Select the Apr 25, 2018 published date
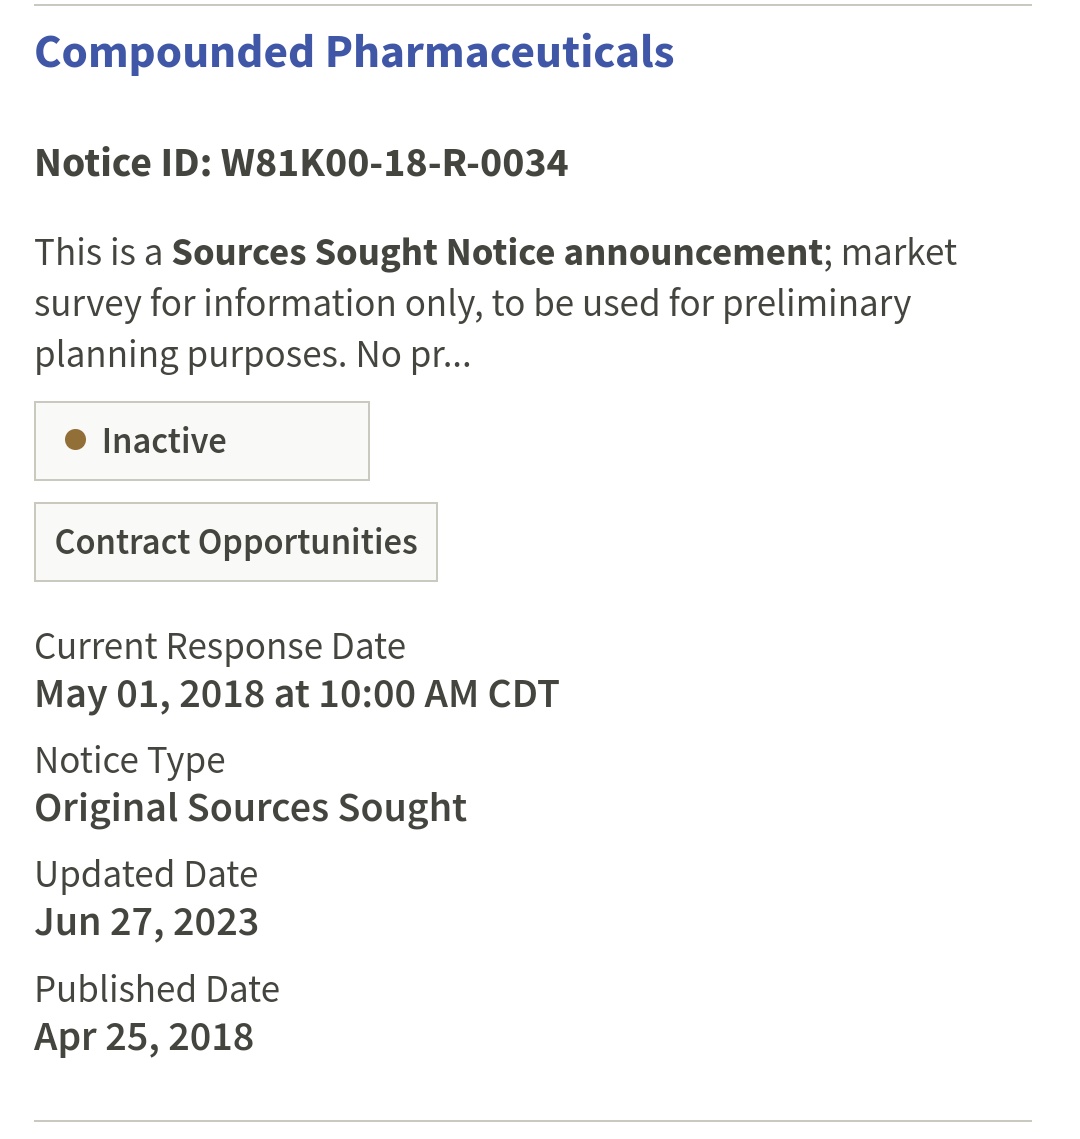This screenshot has height=1139, width=1080. [x=144, y=1037]
